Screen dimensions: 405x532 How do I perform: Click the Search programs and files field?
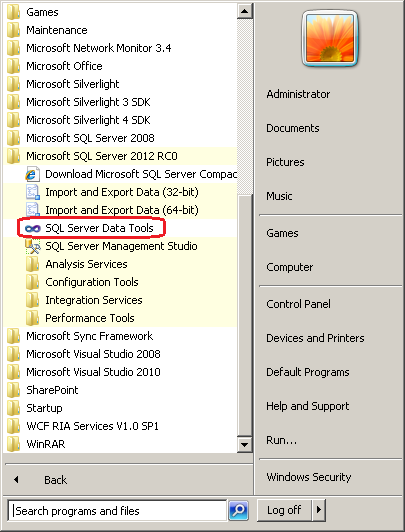tap(117, 510)
